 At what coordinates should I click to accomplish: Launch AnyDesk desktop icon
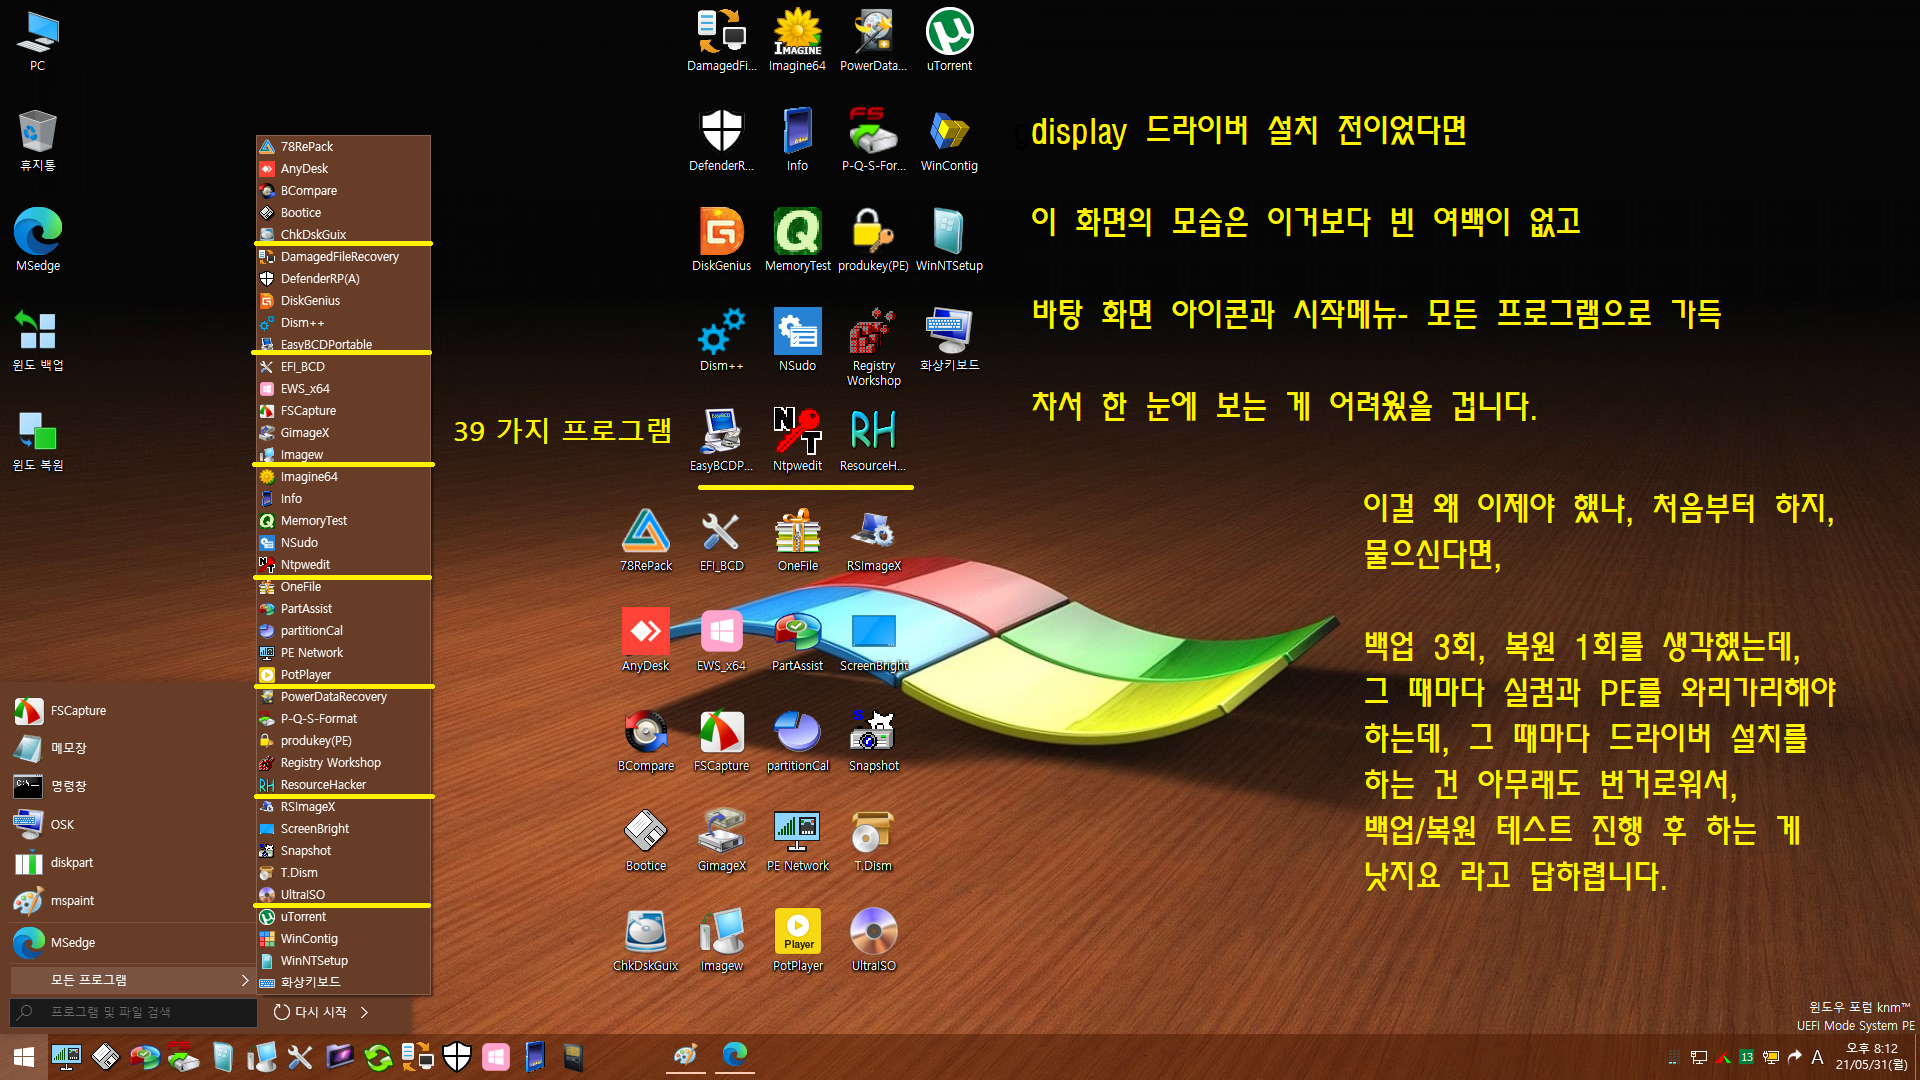[x=645, y=640]
